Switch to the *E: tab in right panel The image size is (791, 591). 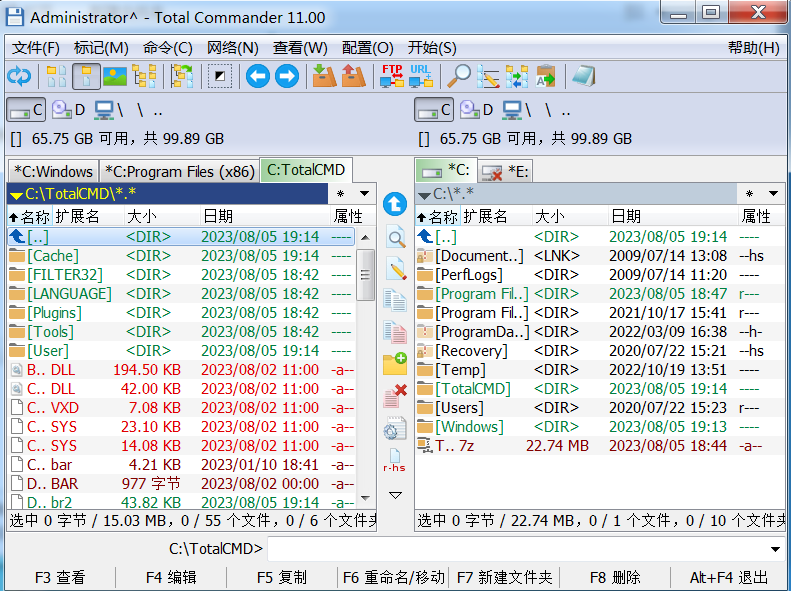click(505, 171)
